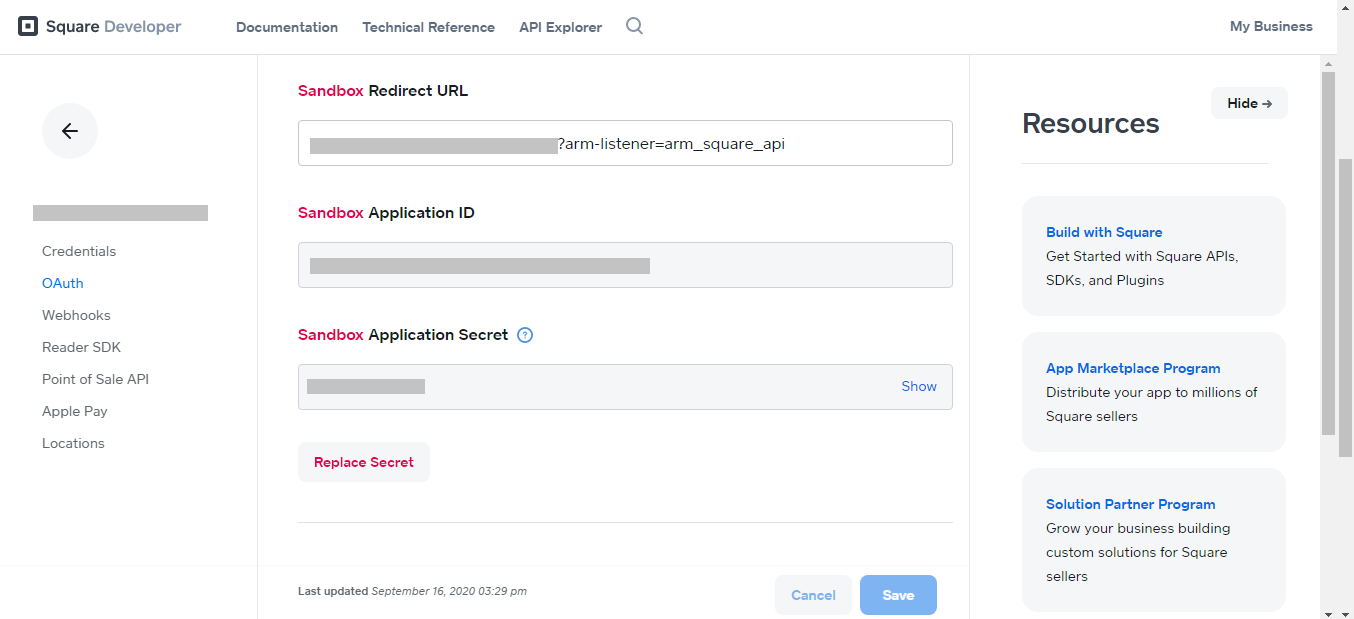
Task: Open the Build with Square link
Action: (1104, 232)
